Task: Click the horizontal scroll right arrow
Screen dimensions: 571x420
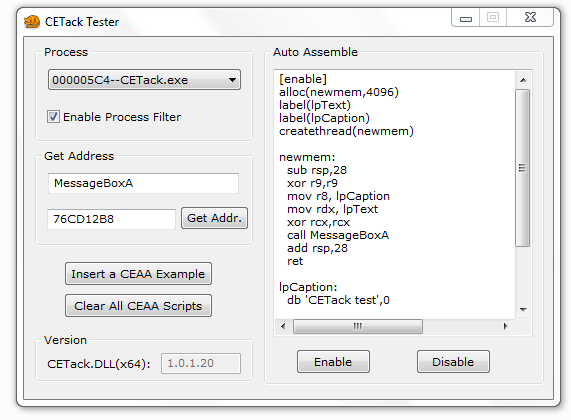Action: [x=505, y=326]
